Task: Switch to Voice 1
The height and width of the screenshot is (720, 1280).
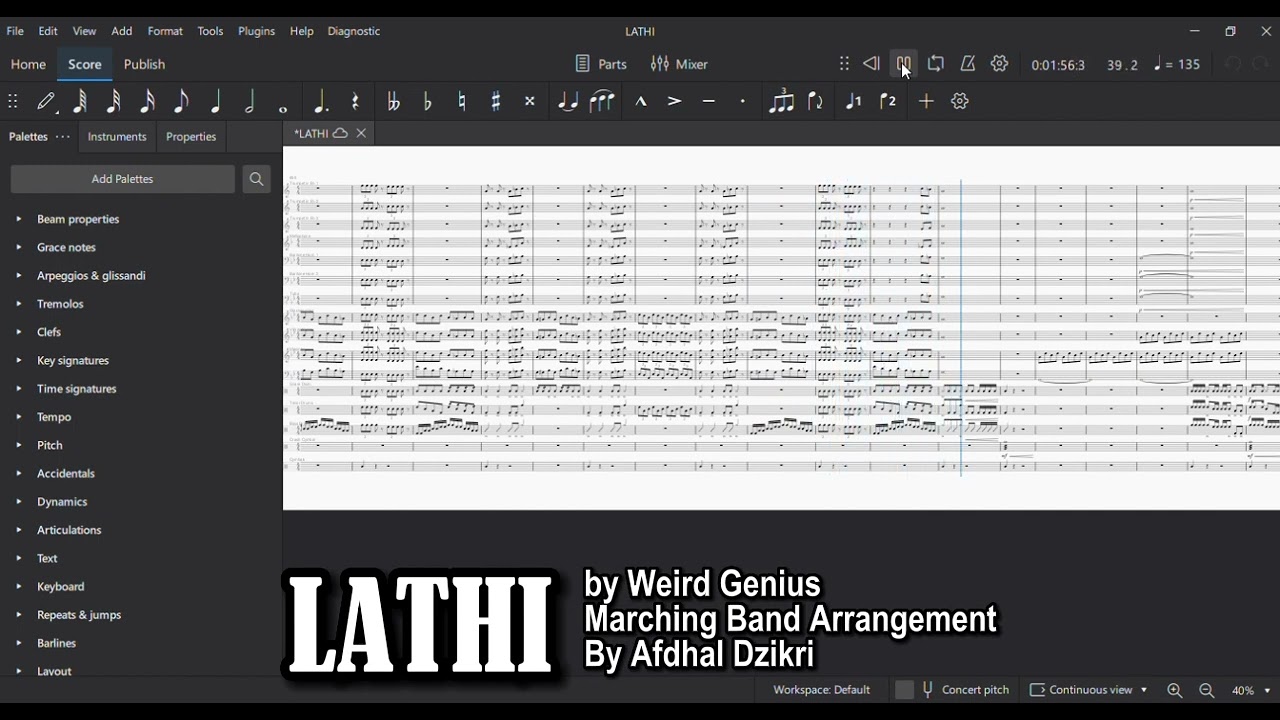Action: pos(853,101)
